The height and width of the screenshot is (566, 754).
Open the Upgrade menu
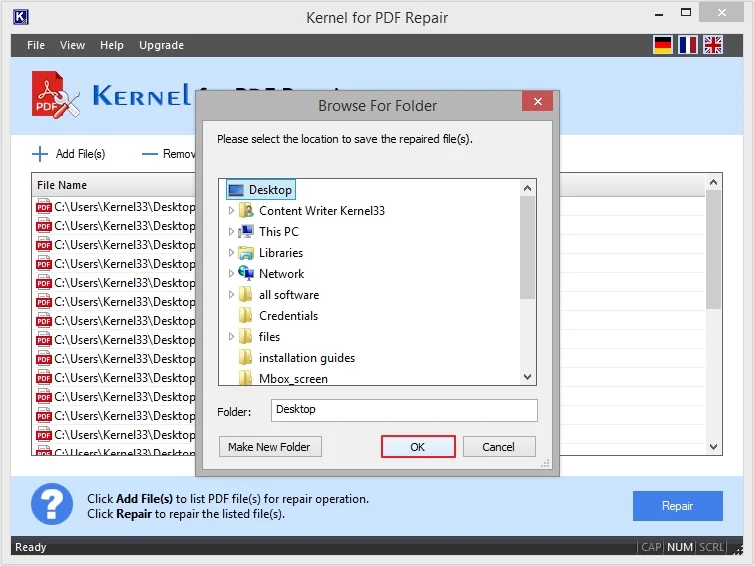tap(162, 45)
